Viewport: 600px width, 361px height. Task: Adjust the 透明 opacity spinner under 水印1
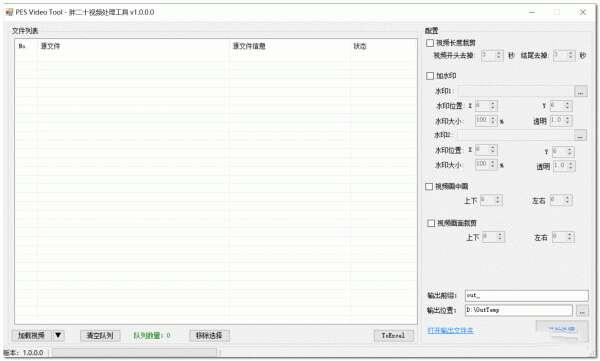561,121
